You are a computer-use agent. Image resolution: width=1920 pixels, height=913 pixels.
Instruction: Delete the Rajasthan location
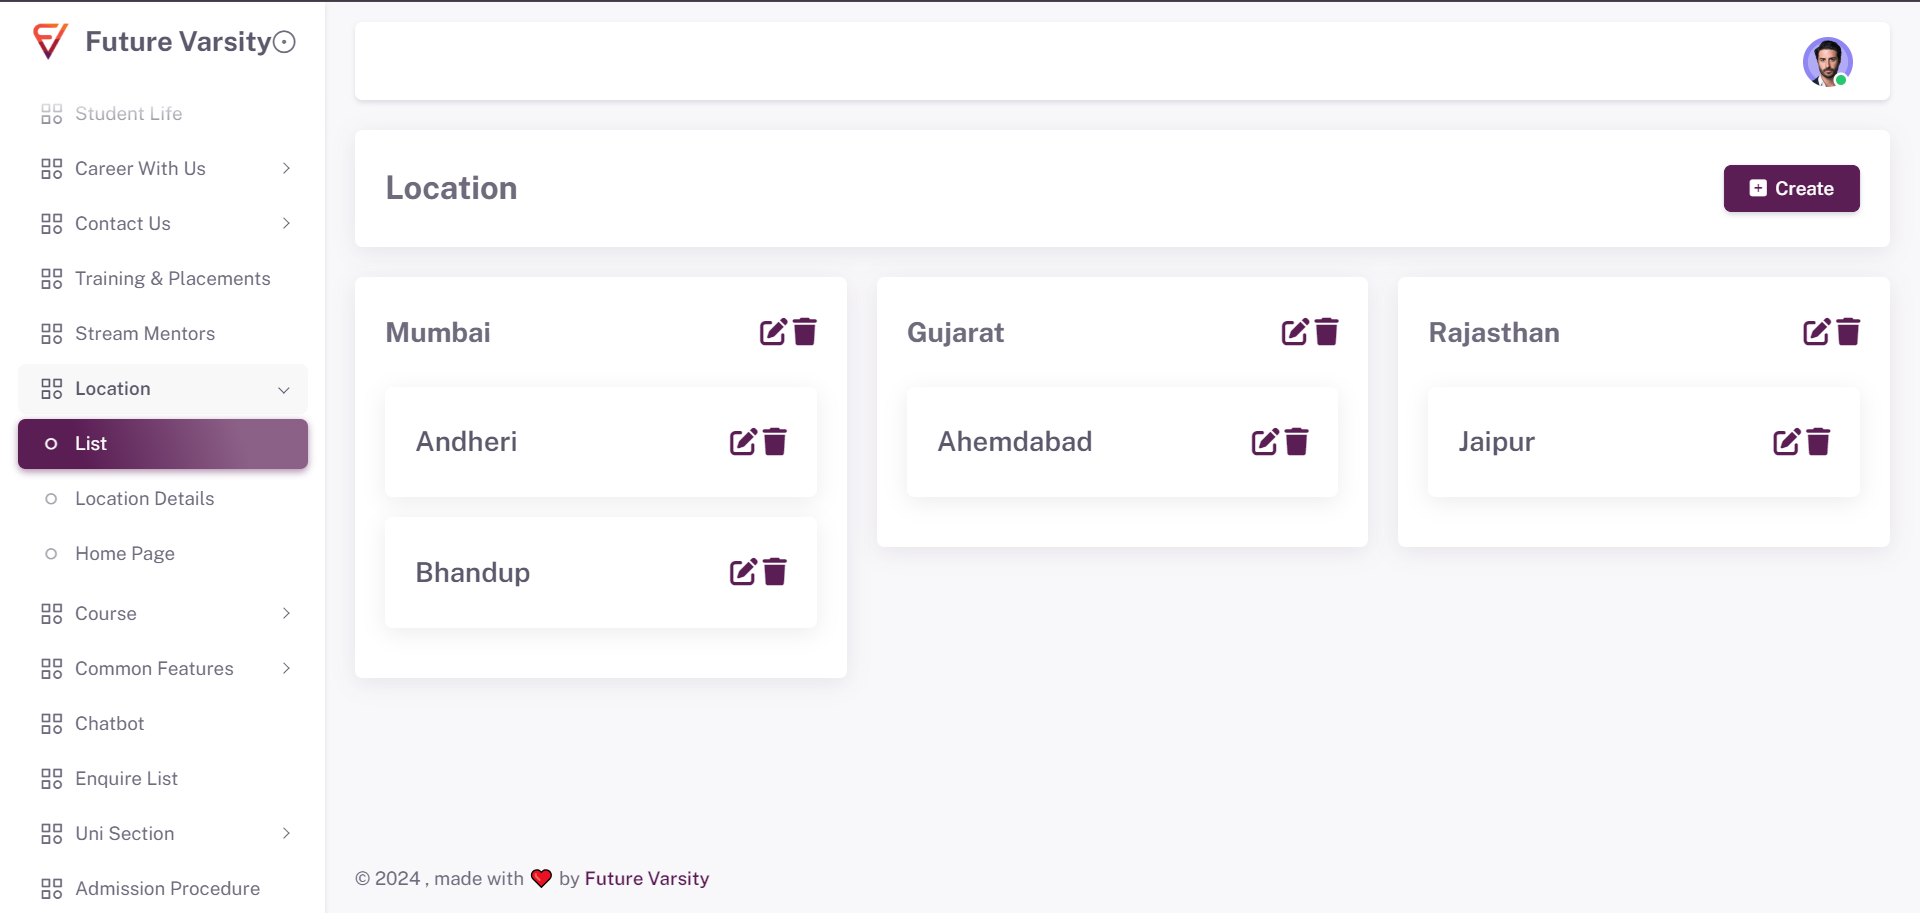point(1849,332)
